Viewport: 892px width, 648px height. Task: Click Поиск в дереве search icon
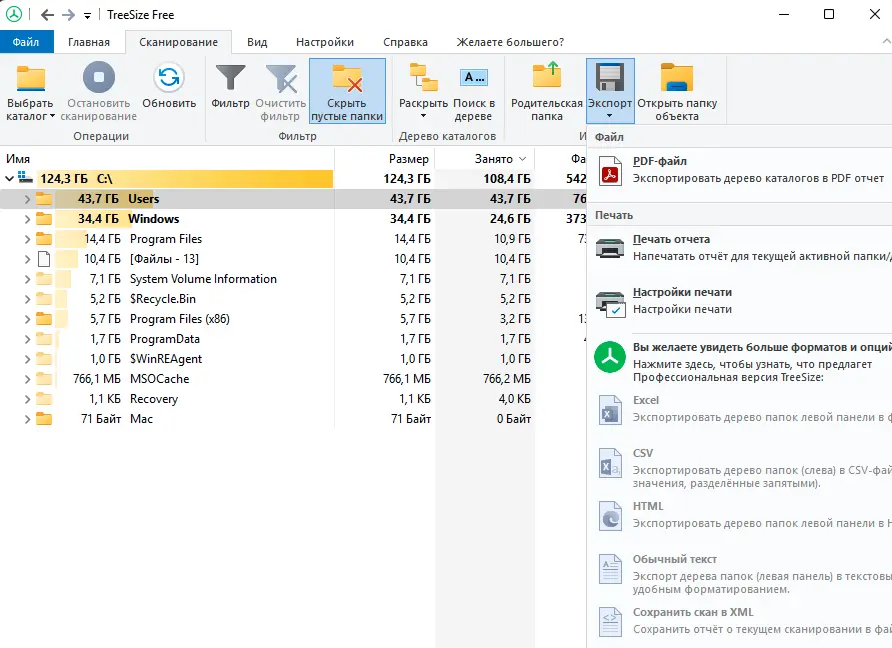474,77
